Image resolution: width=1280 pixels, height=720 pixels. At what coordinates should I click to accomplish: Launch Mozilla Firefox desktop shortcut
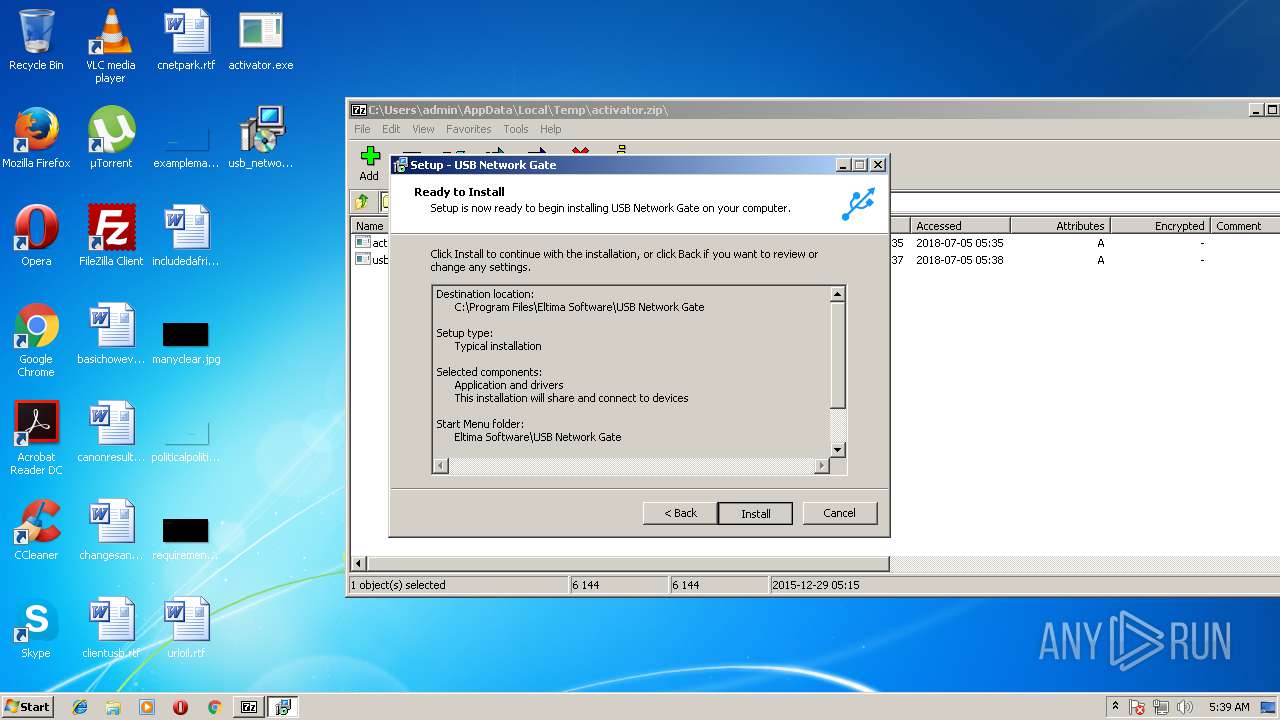tap(36, 138)
